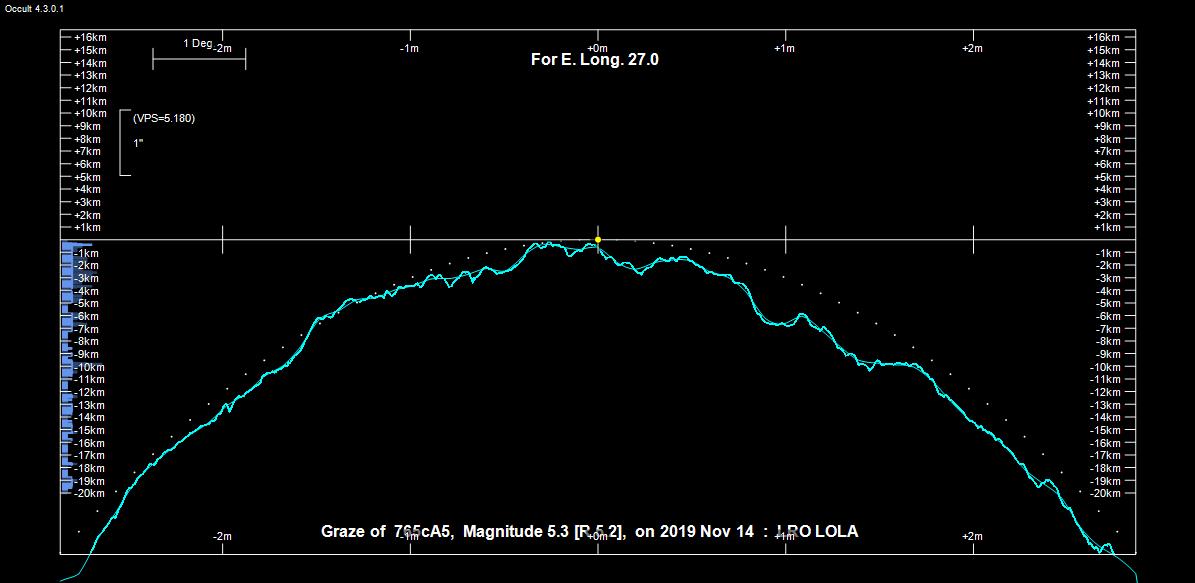Click the Occult 4.3.0.1 version text
This screenshot has width=1195, height=583.
[x=35, y=8]
